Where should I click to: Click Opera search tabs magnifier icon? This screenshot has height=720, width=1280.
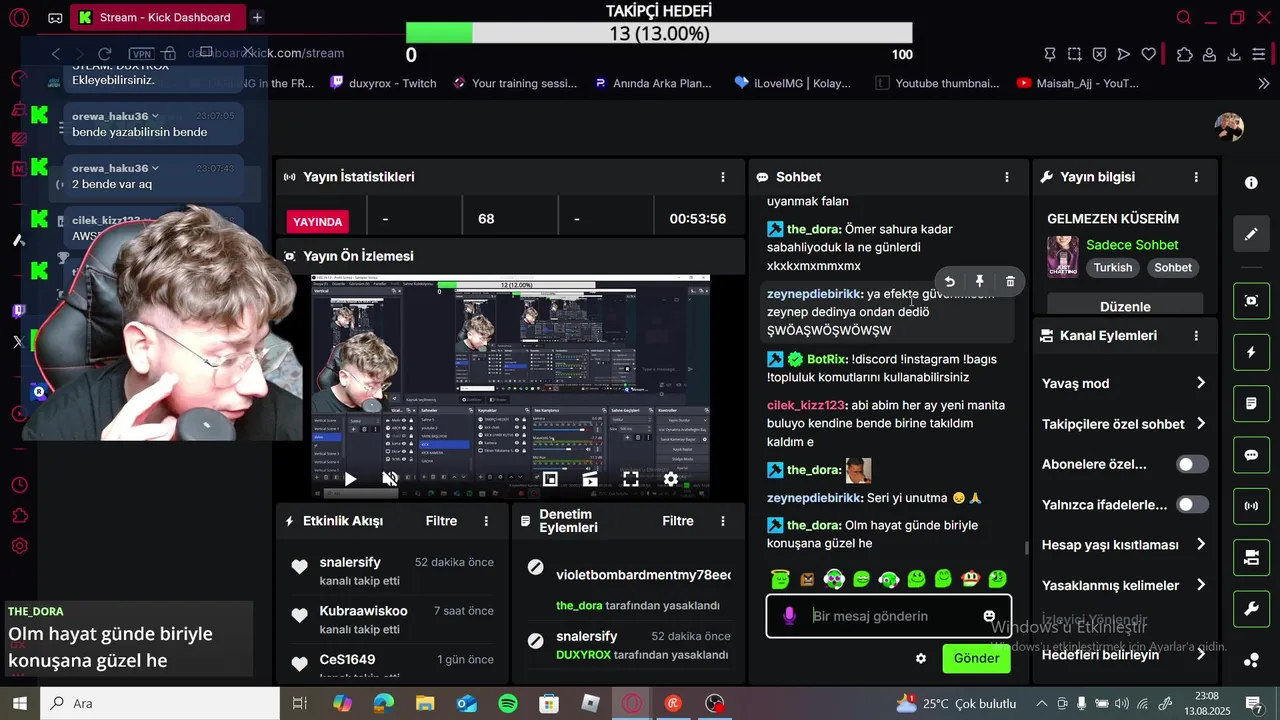tap(1184, 17)
